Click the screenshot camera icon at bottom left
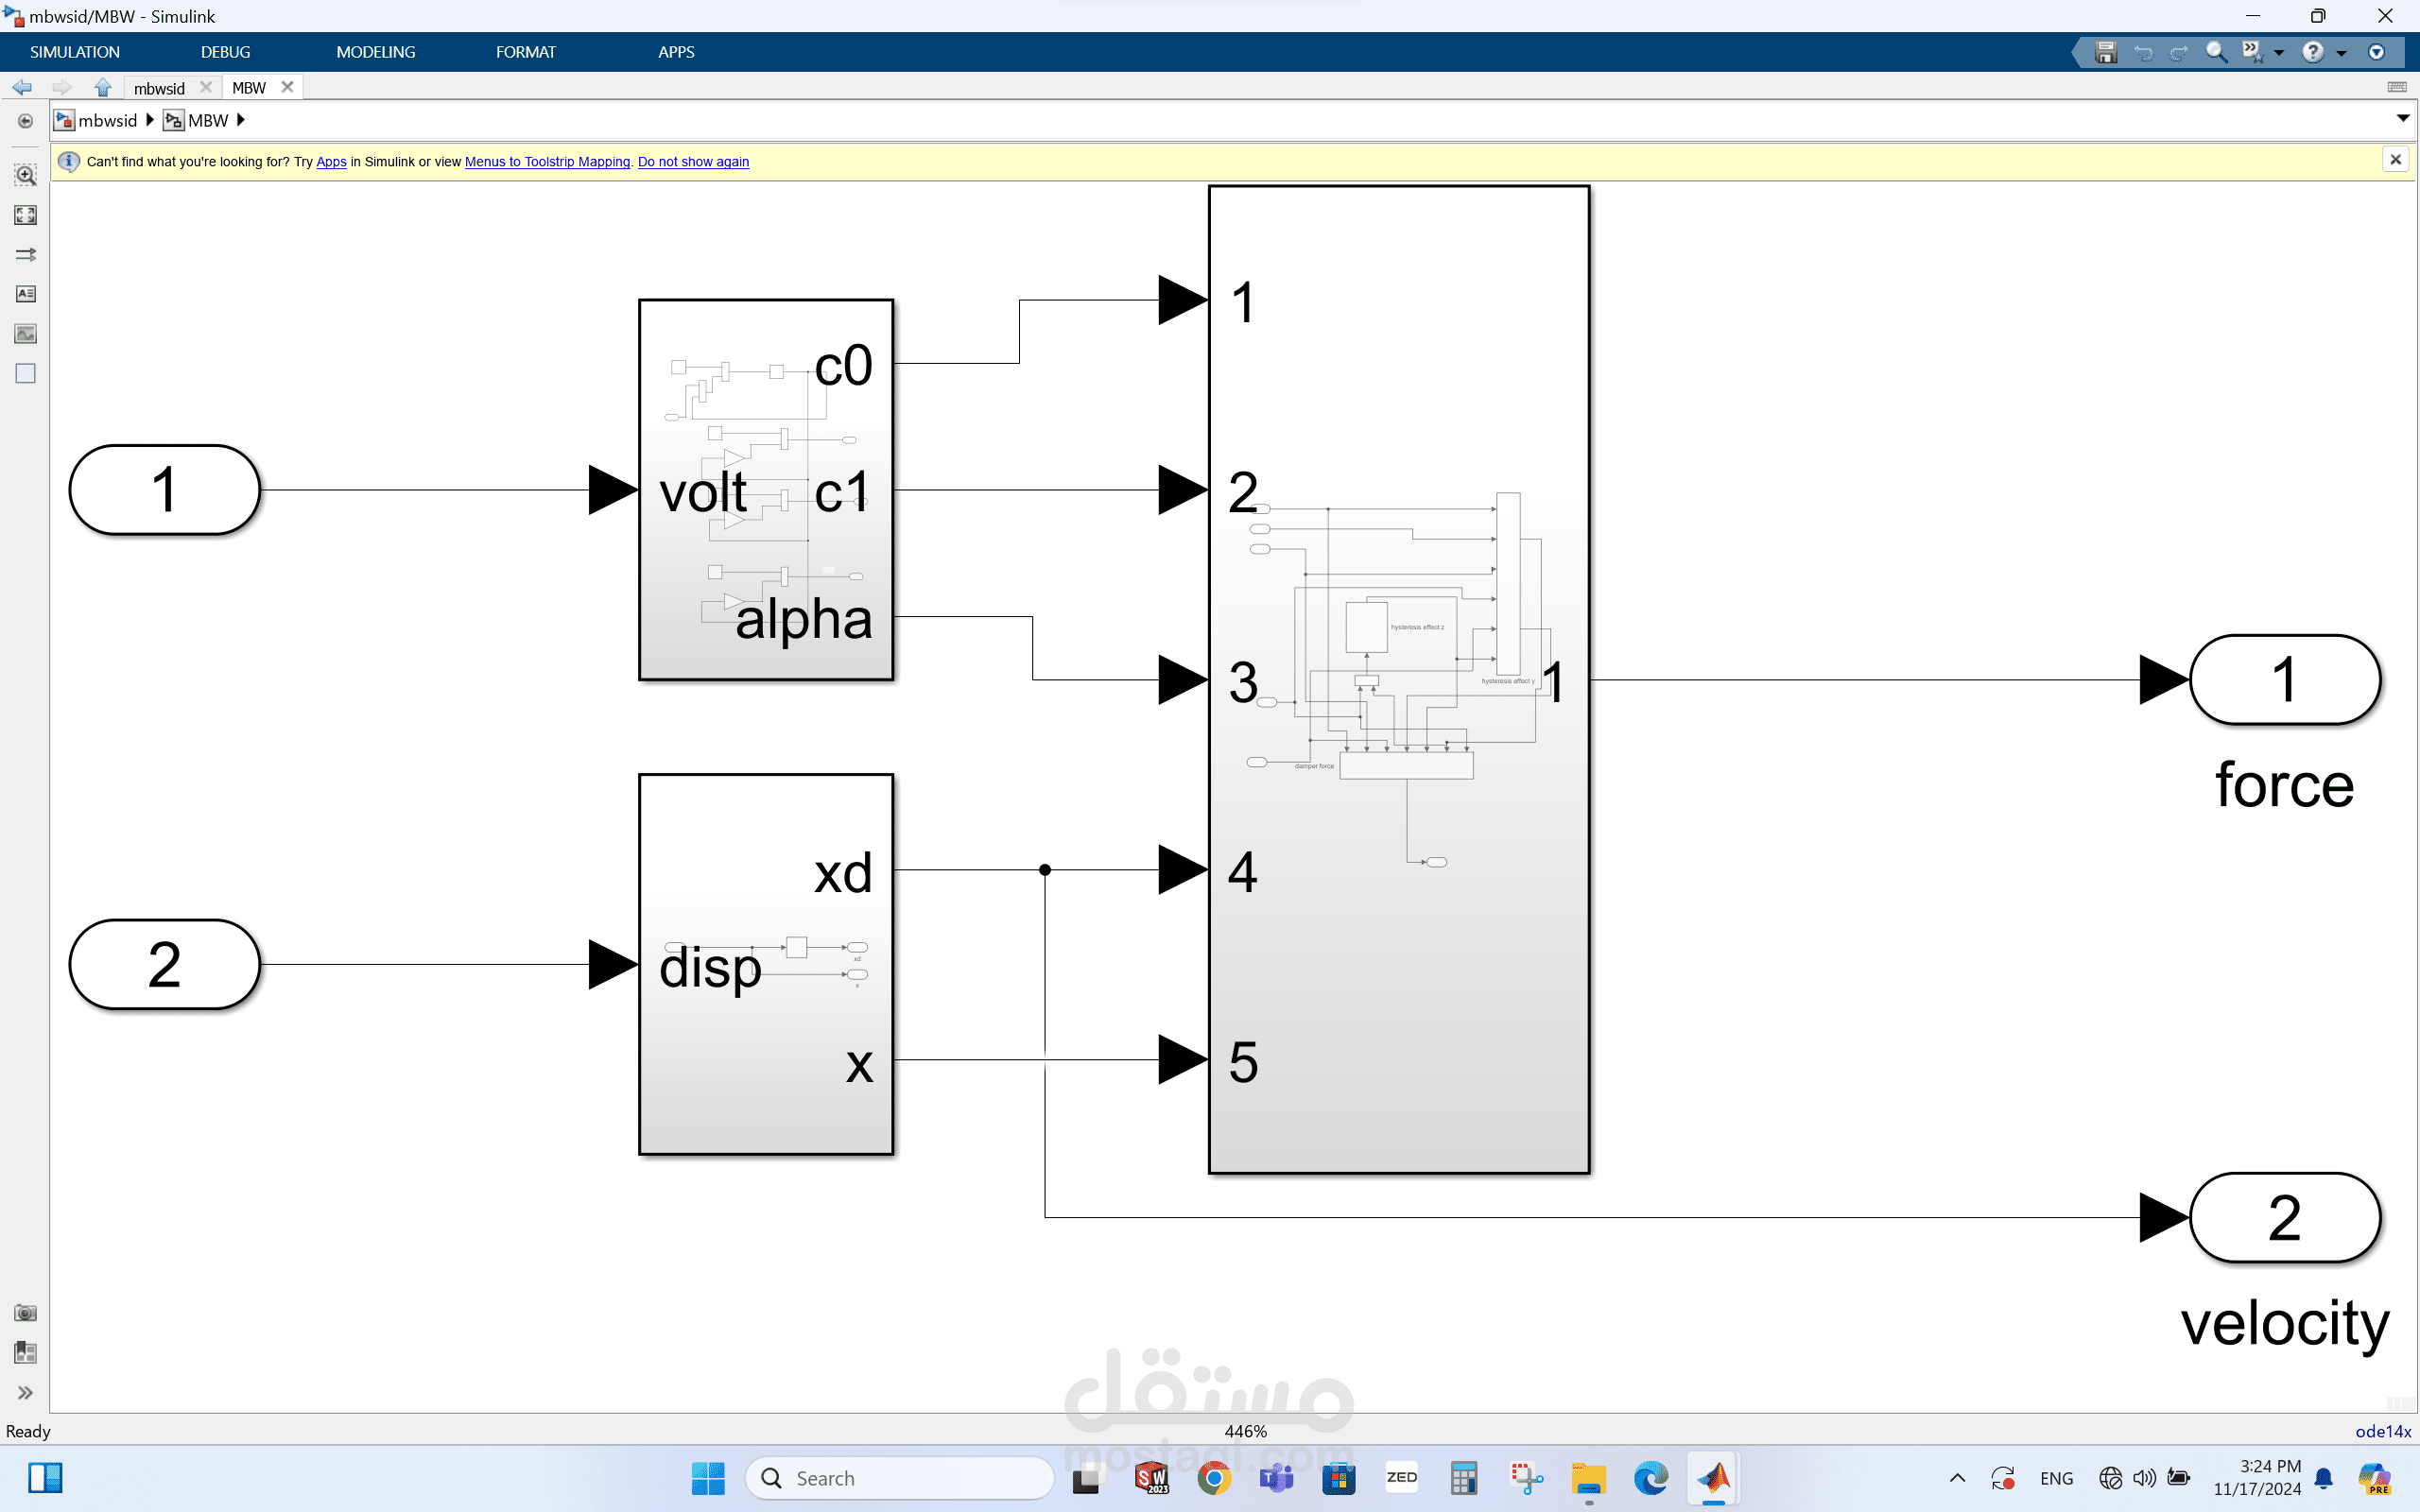The width and height of the screenshot is (2420, 1512). pos(25,1313)
